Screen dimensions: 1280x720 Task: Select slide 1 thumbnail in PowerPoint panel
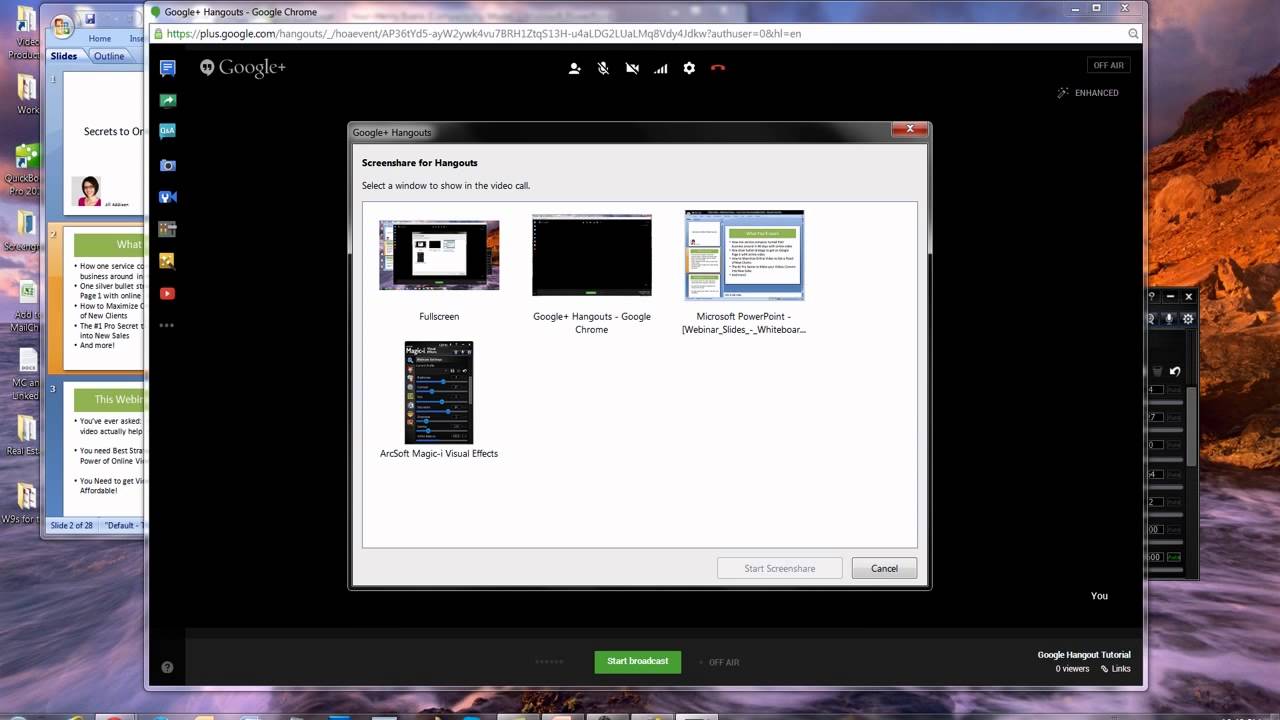point(105,142)
